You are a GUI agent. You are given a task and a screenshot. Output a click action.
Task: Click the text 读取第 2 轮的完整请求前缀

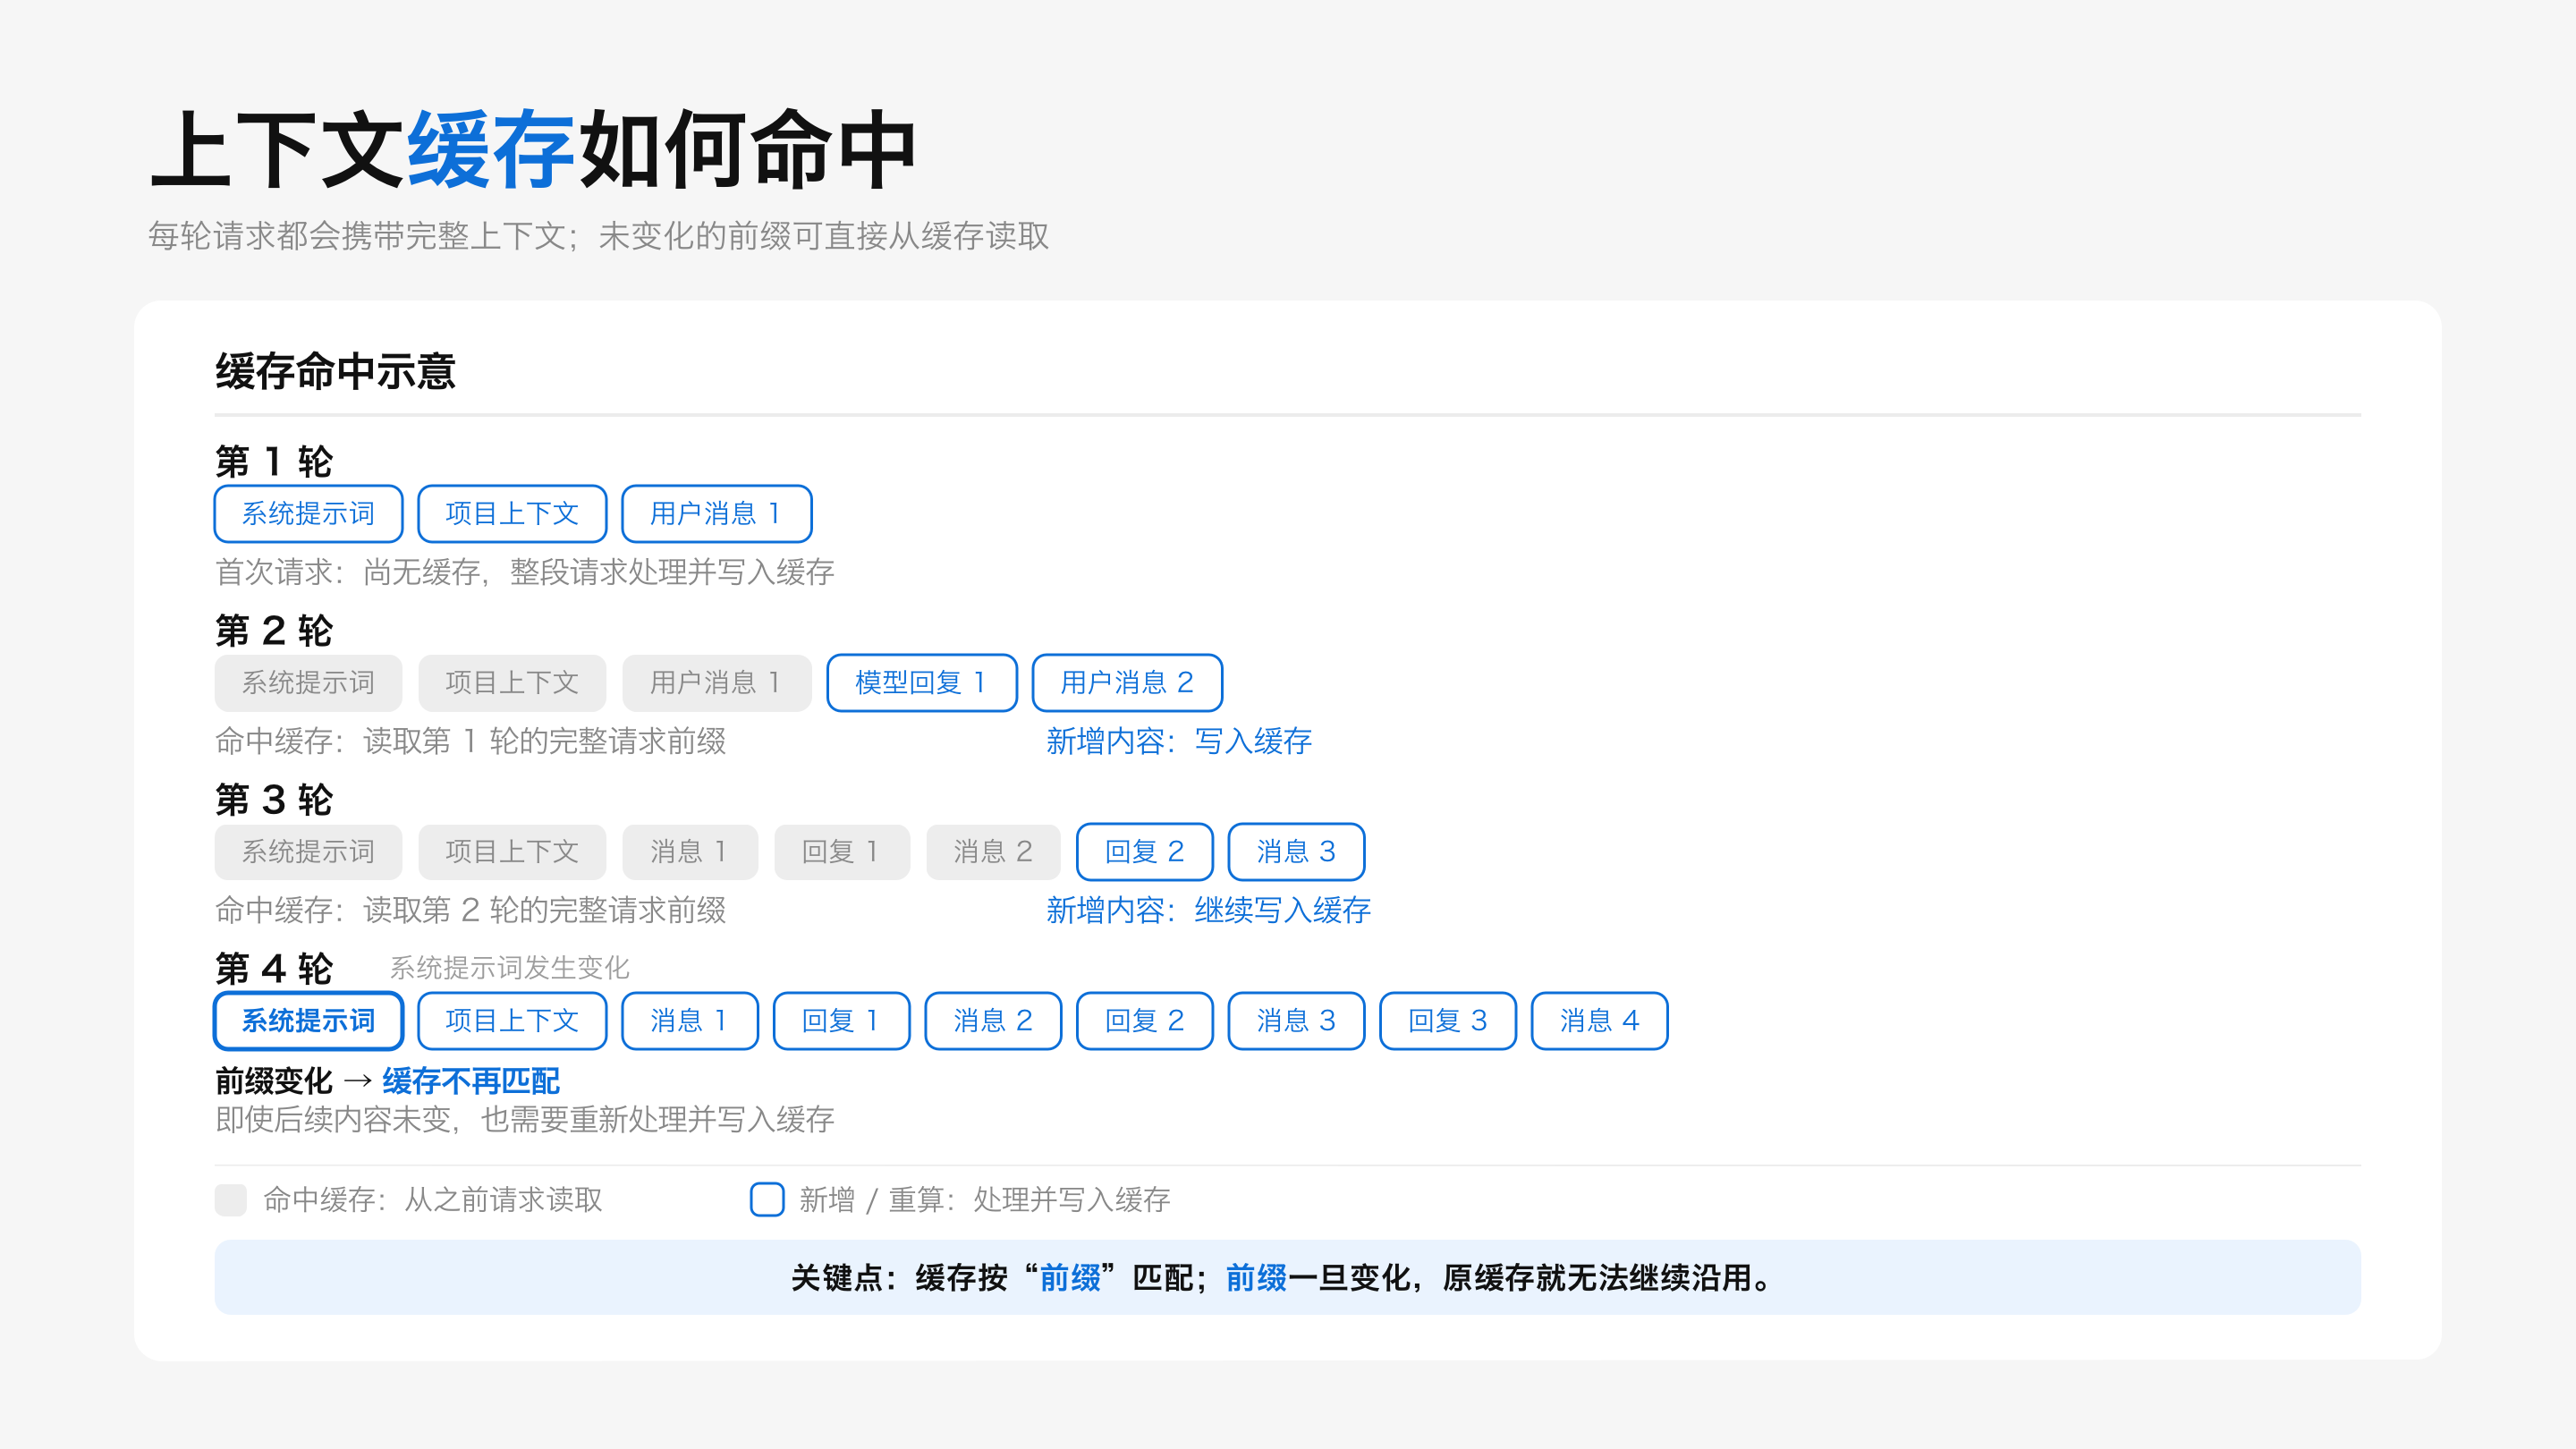point(544,910)
